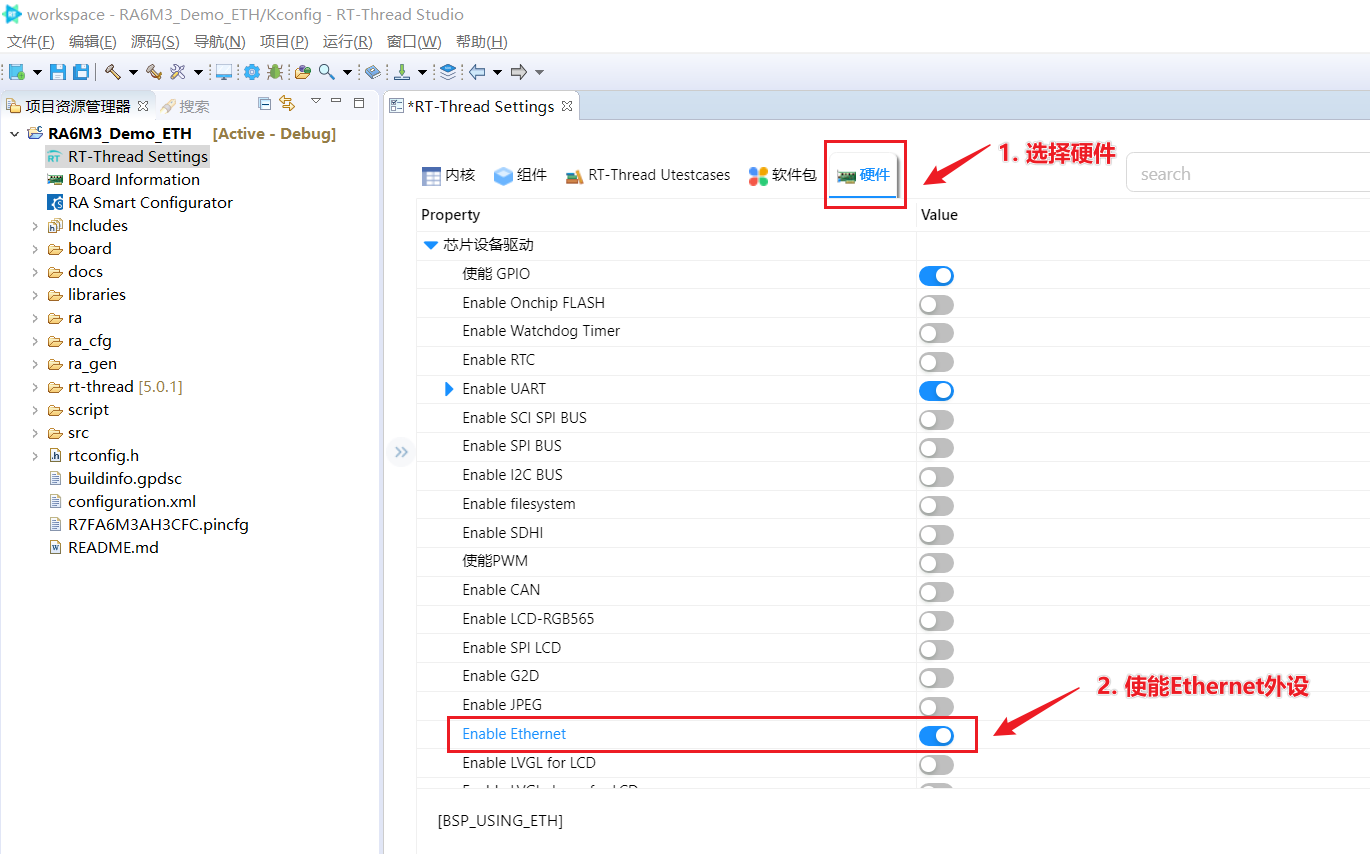Minimize the project explorer panel

(338, 102)
